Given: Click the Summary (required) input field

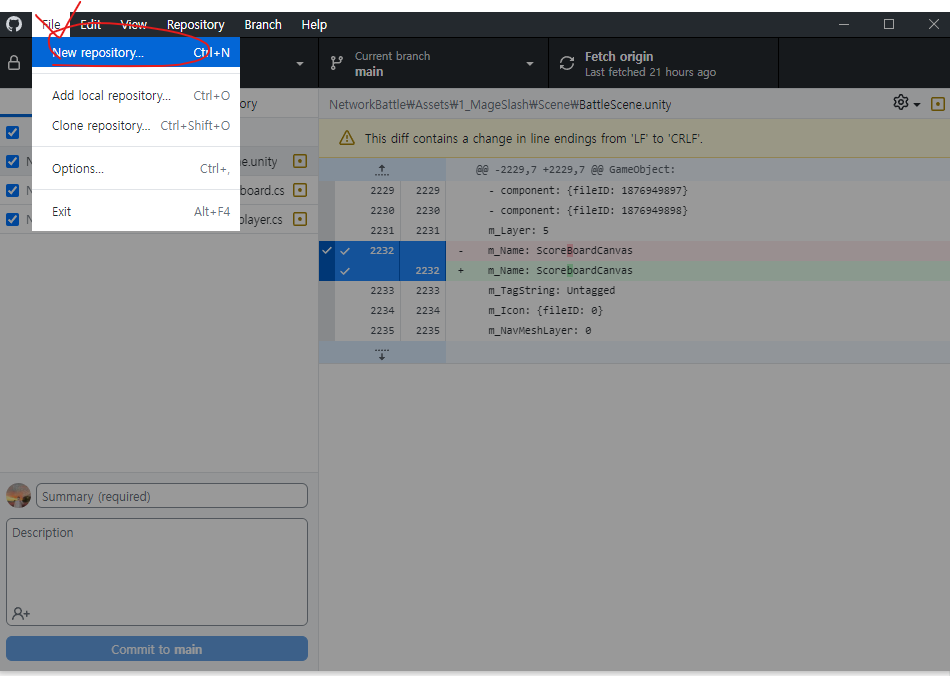Looking at the screenshot, I should pyautogui.click(x=170, y=495).
